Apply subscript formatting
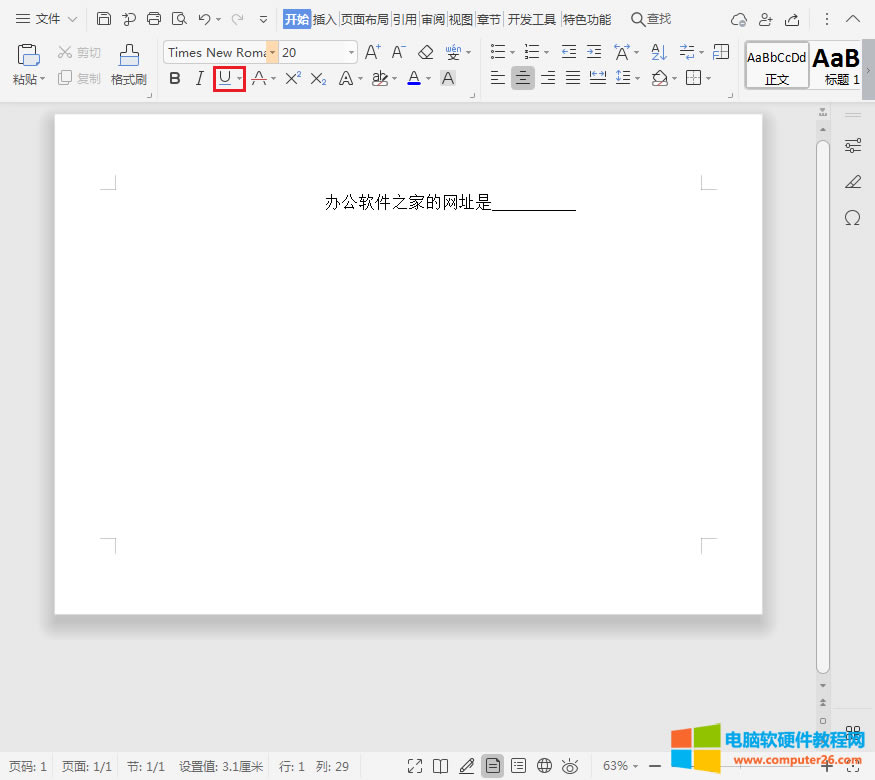Image resolution: width=875 pixels, height=780 pixels. click(318, 78)
